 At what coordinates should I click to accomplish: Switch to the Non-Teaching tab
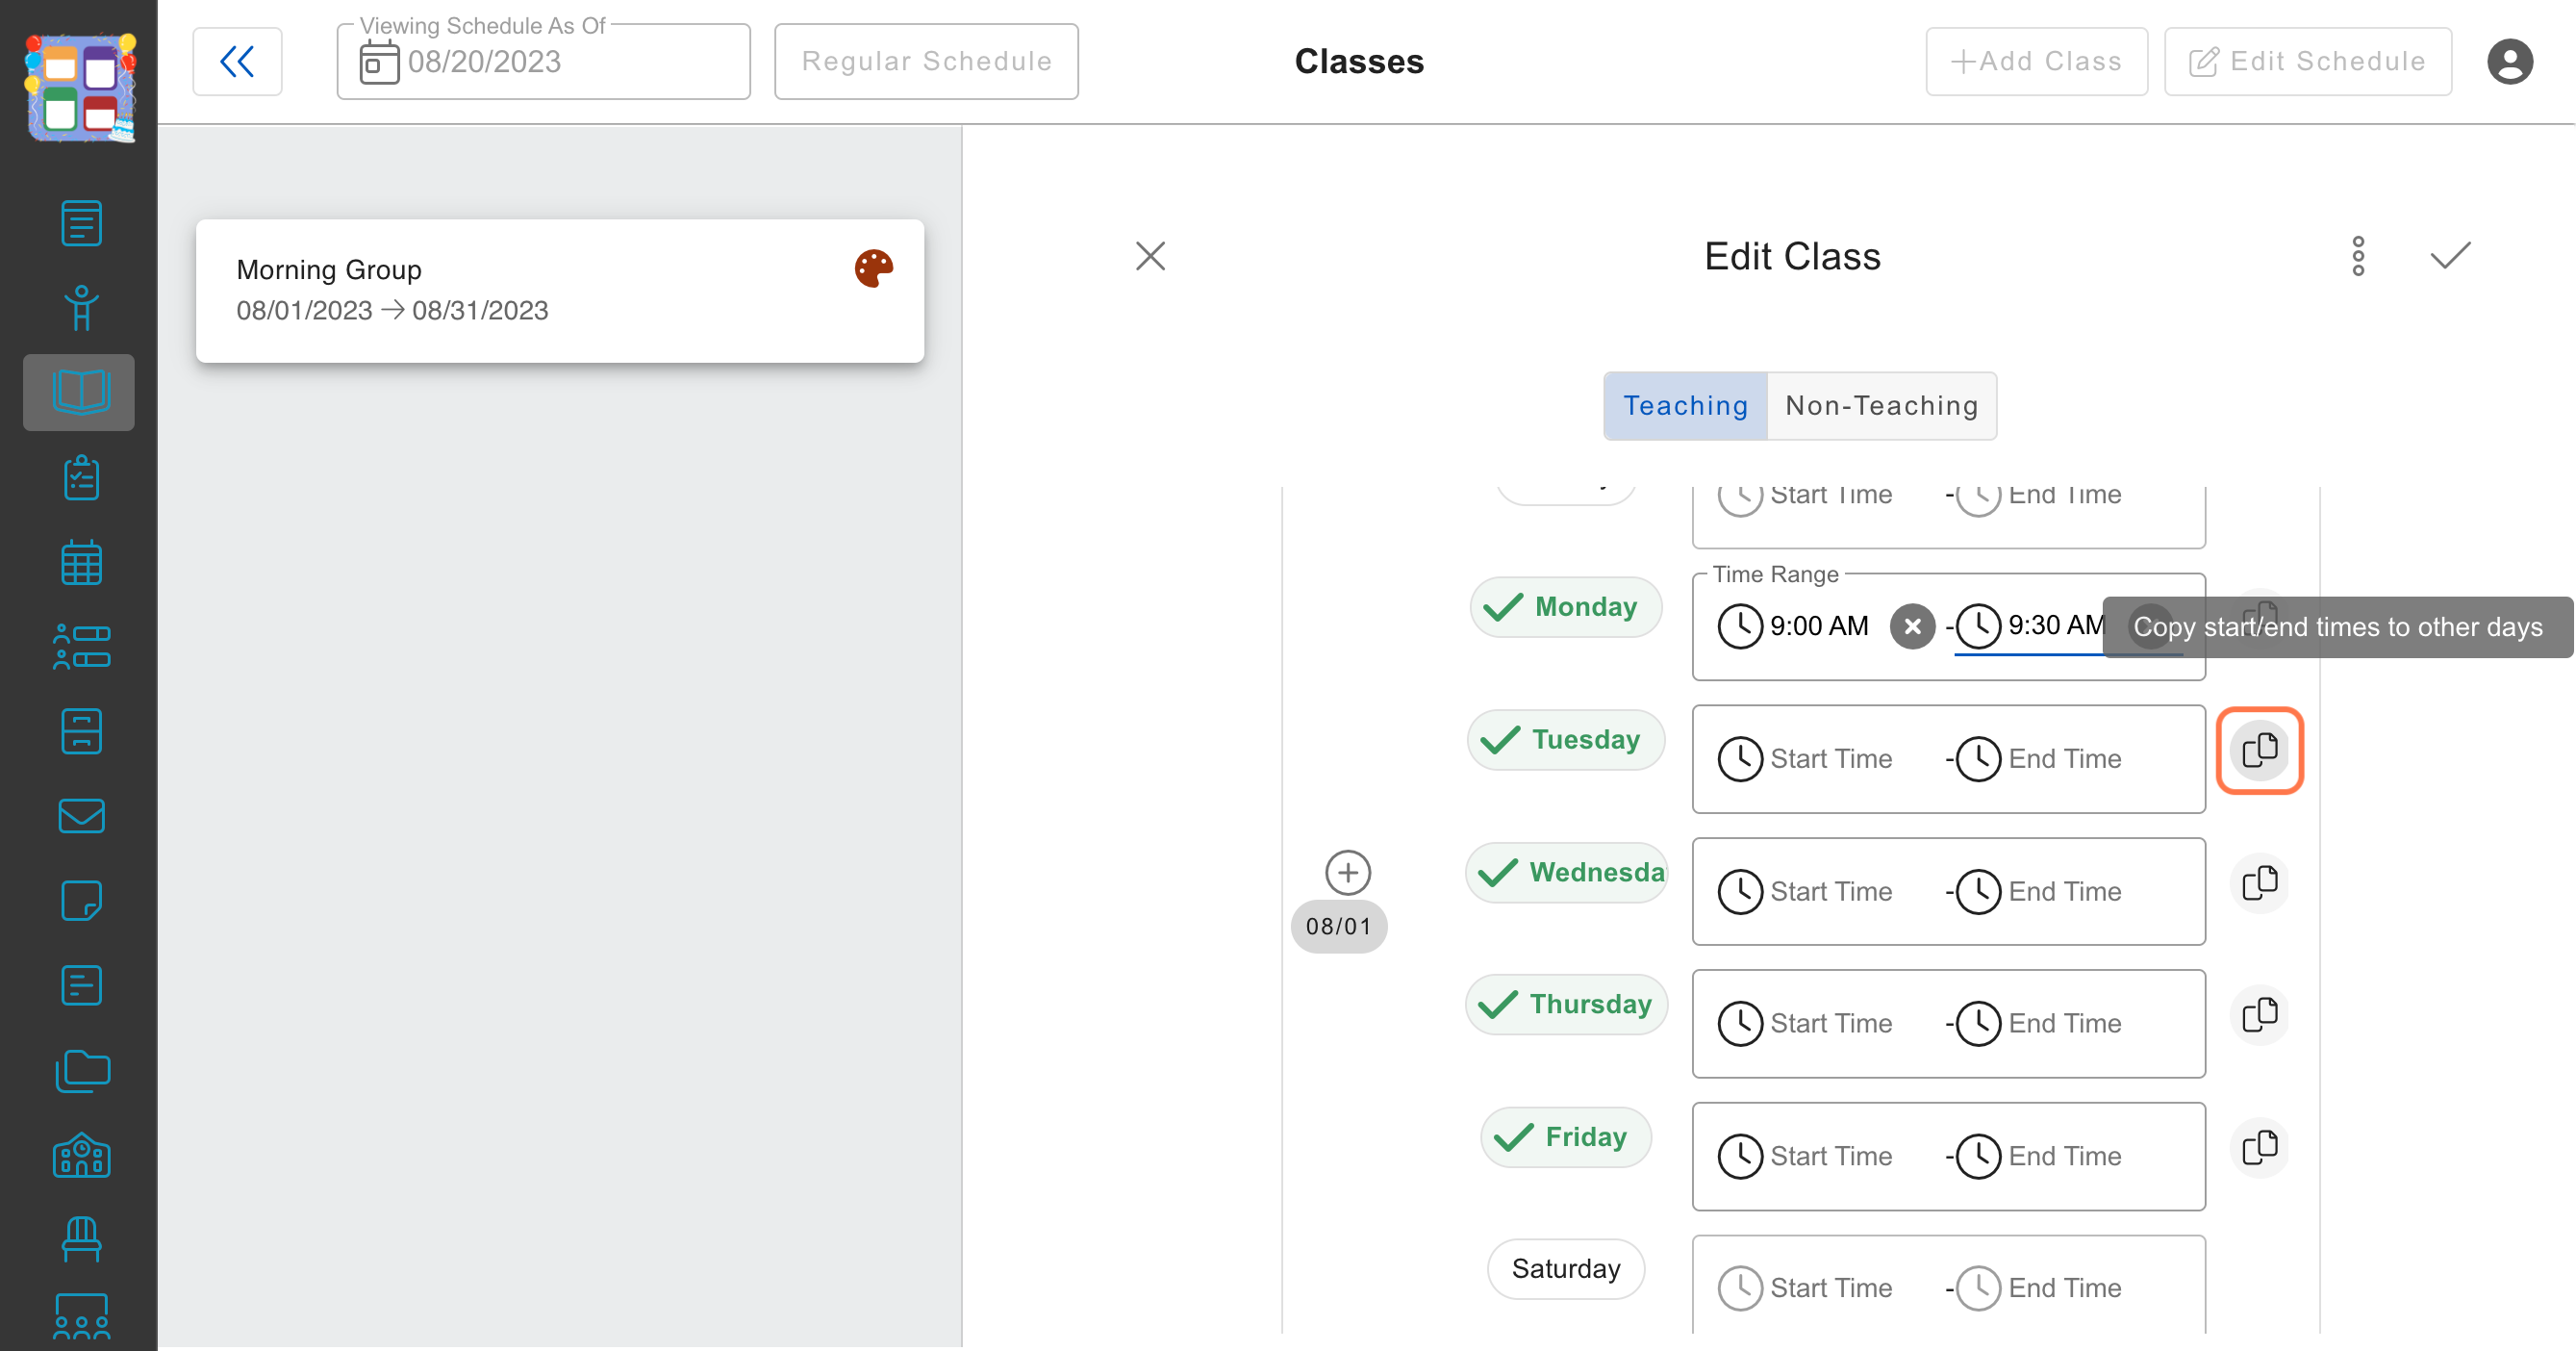pyautogui.click(x=1881, y=406)
